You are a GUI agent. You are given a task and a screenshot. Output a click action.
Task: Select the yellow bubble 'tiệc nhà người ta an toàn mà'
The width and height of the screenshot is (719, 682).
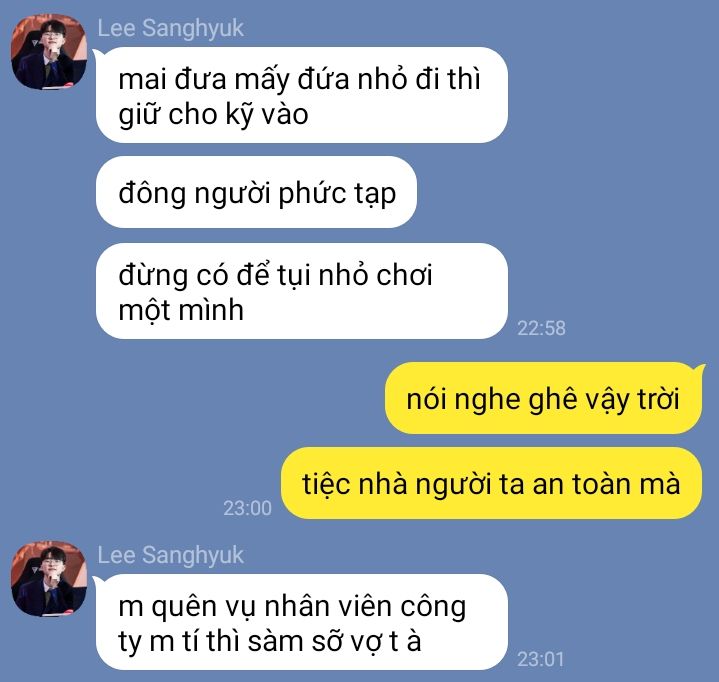click(x=491, y=483)
